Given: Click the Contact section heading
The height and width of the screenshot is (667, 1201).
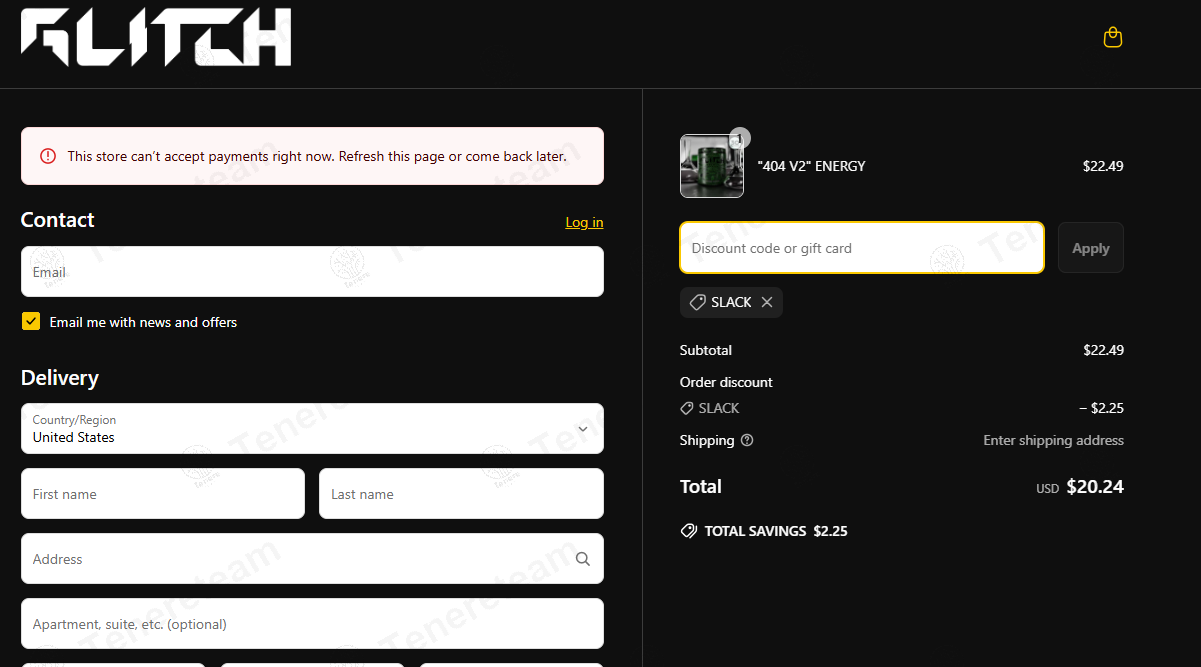Looking at the screenshot, I should pyautogui.click(x=58, y=220).
